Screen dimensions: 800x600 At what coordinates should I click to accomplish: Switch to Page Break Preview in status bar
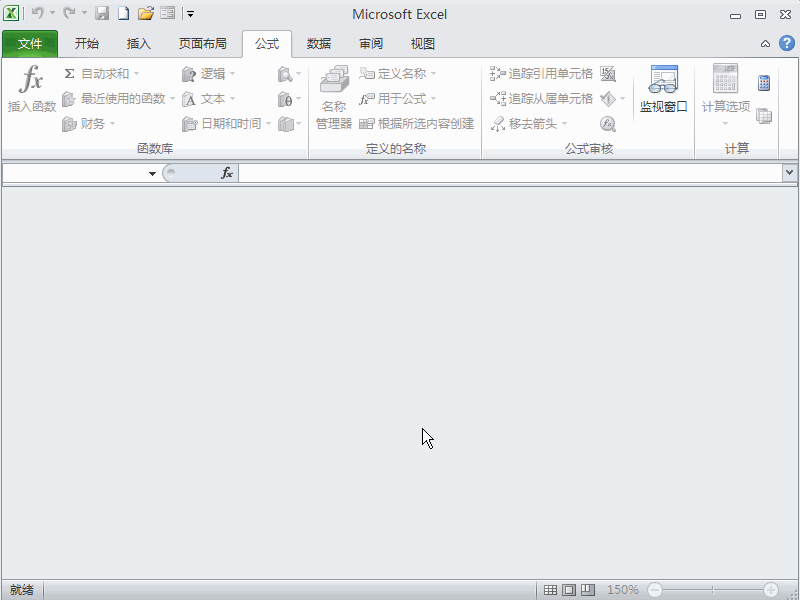[587, 589]
